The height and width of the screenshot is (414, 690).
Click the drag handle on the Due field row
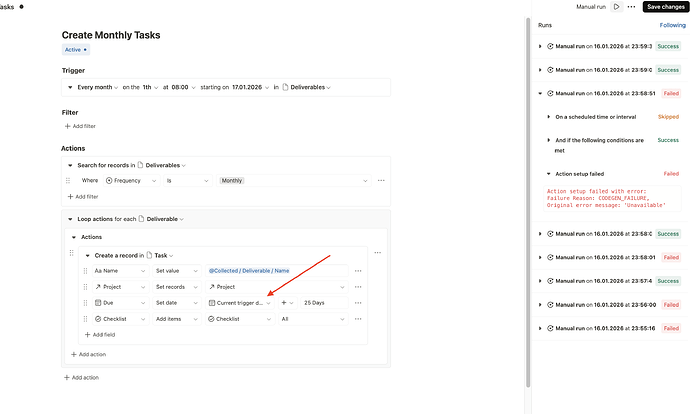tap(85, 302)
